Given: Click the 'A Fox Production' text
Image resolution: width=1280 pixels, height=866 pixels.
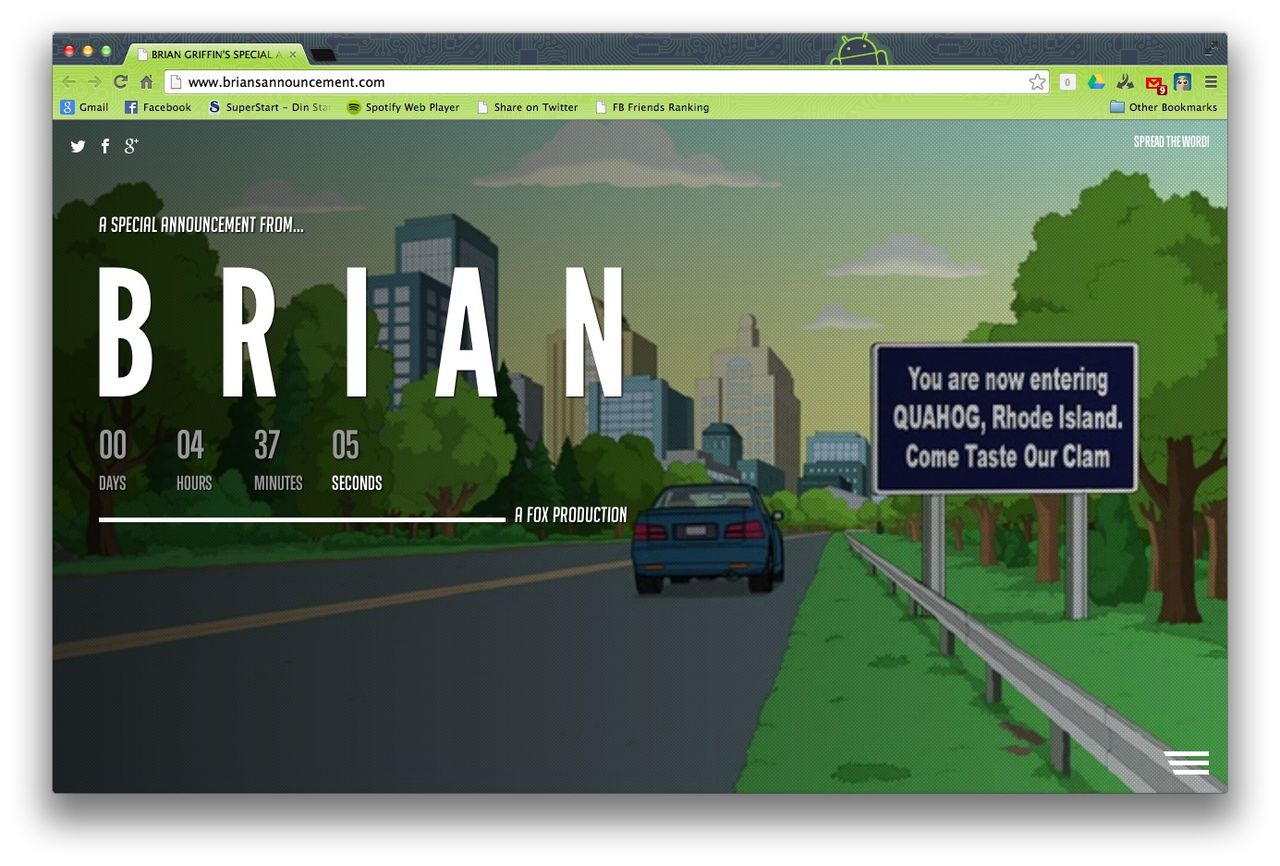Looking at the screenshot, I should click(571, 515).
